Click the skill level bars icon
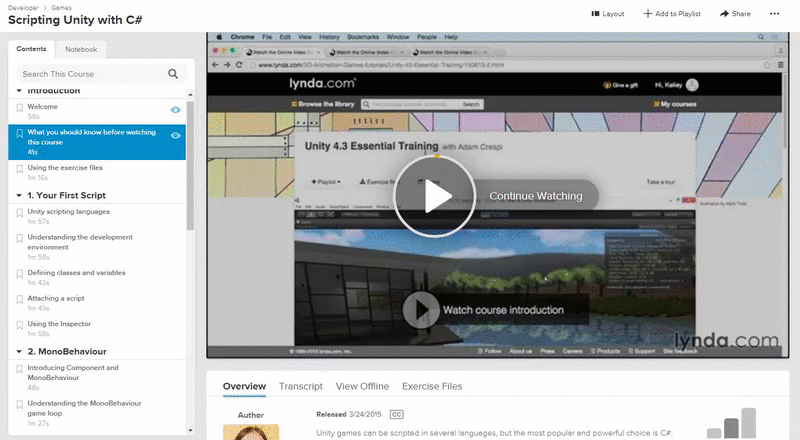The width and height of the screenshot is (800, 440). coord(731,423)
